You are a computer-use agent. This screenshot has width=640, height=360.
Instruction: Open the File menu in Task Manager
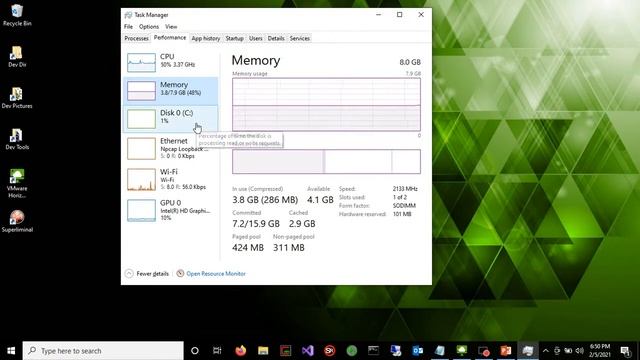128,27
